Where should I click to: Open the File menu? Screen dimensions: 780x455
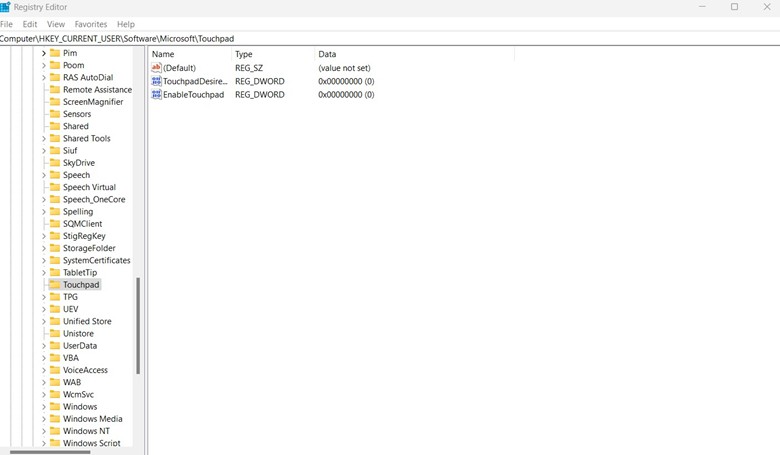pos(6,24)
